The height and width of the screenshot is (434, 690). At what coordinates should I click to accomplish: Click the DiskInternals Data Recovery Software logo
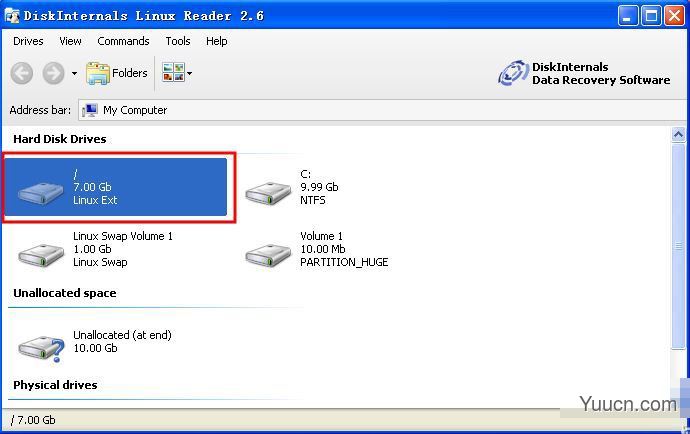(x=584, y=74)
